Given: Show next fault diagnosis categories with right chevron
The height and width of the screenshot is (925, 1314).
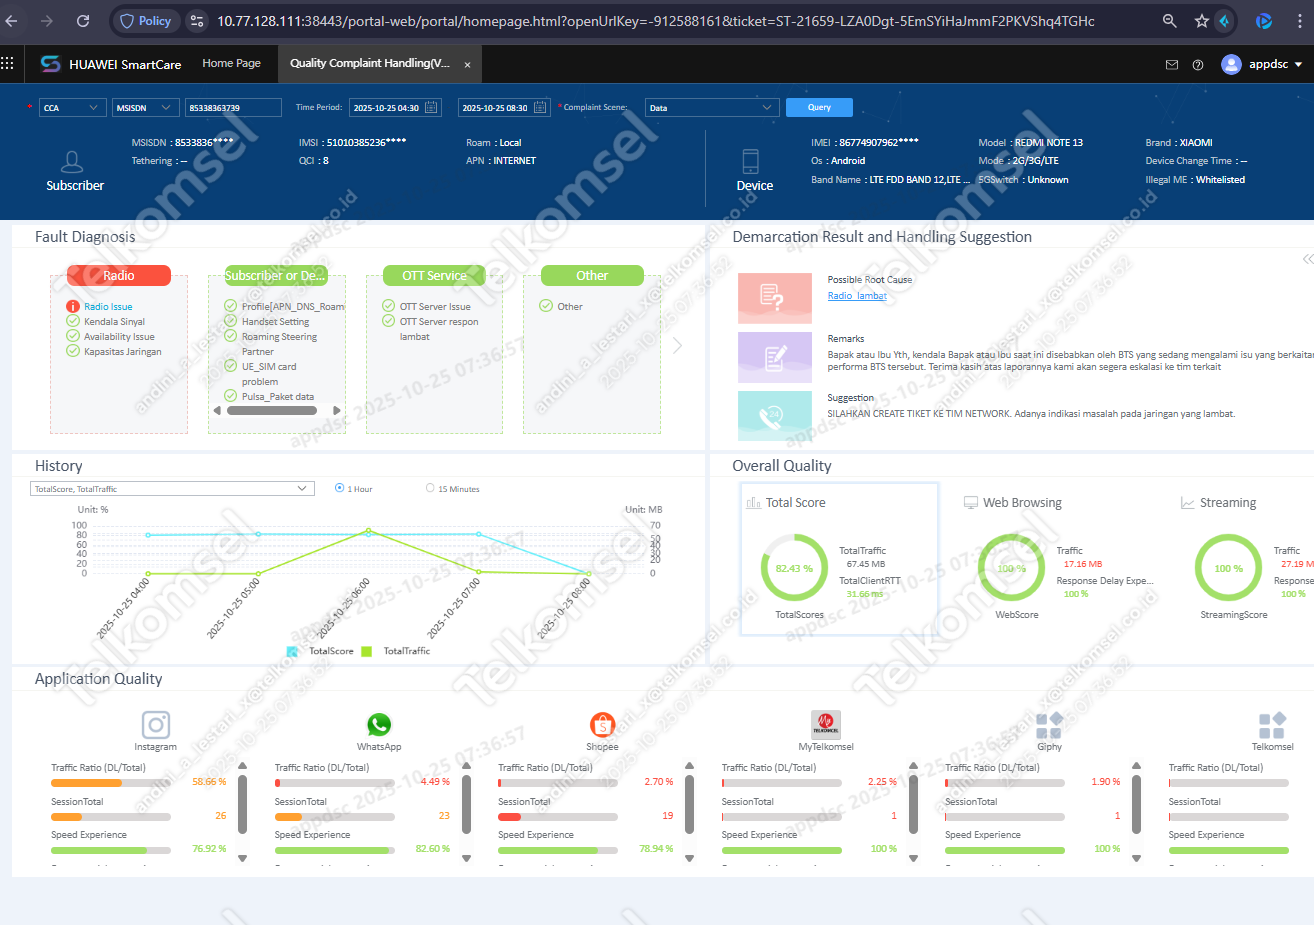Looking at the screenshot, I should [x=677, y=345].
